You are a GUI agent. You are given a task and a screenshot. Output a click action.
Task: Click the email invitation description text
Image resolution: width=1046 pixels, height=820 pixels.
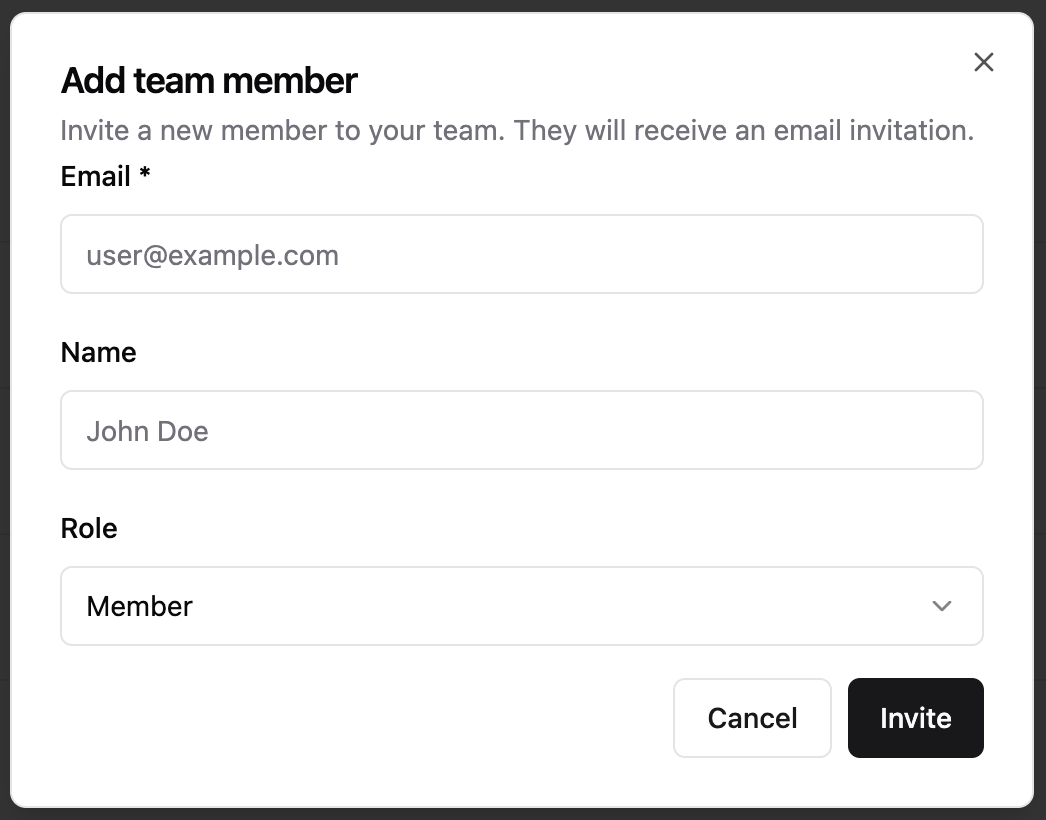517,130
